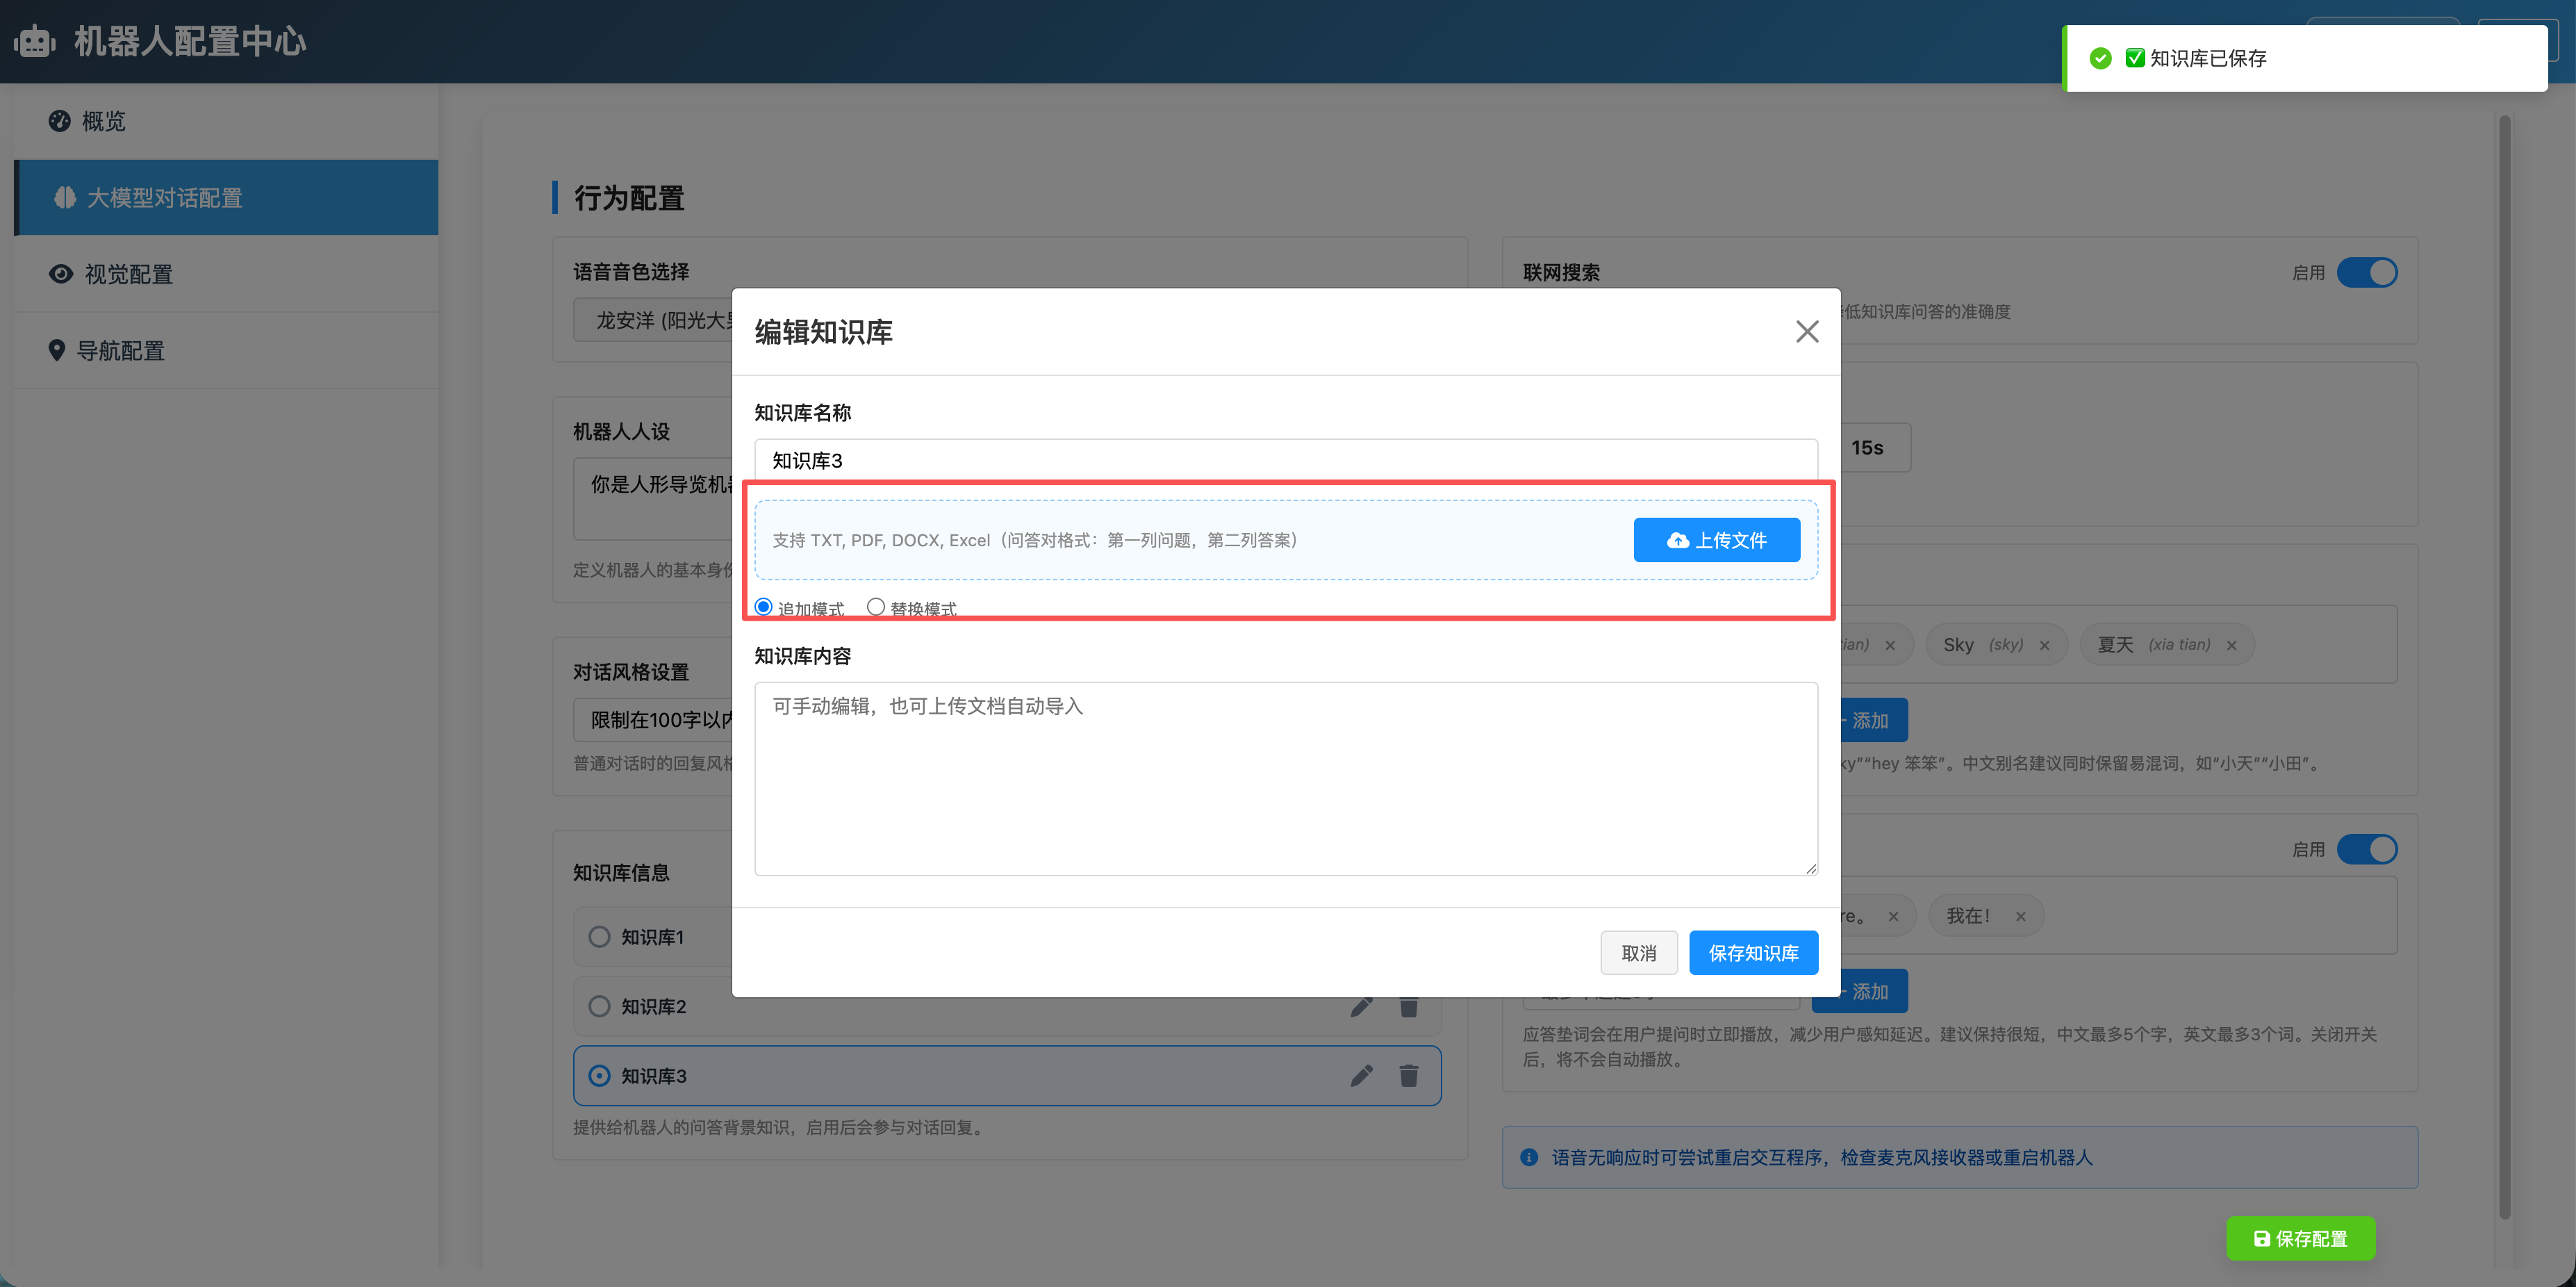The width and height of the screenshot is (2576, 1287).
Task: Click into the 知识库内容 text area
Action: click(x=1285, y=779)
